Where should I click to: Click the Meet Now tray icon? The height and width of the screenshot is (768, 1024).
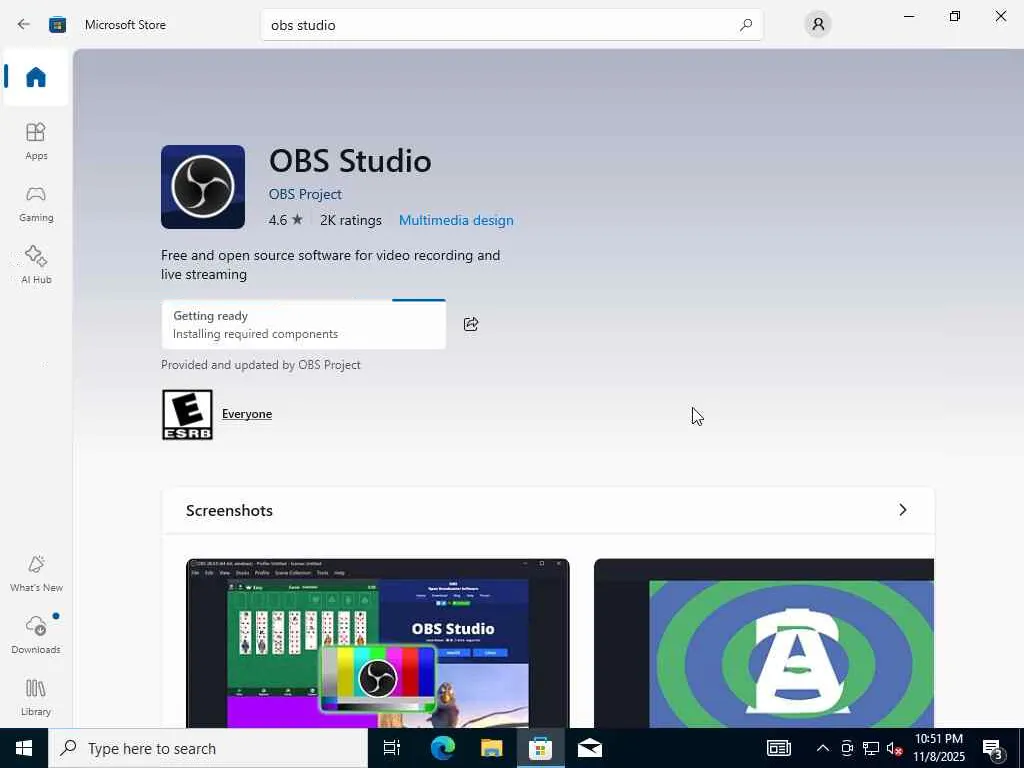click(847, 748)
